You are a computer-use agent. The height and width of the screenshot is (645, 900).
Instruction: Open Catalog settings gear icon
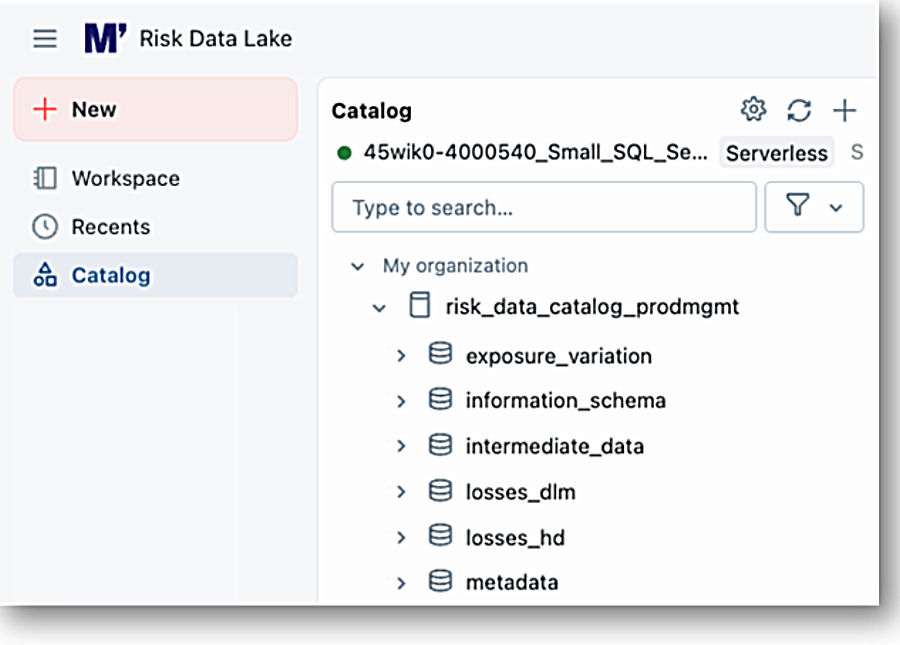(x=753, y=109)
